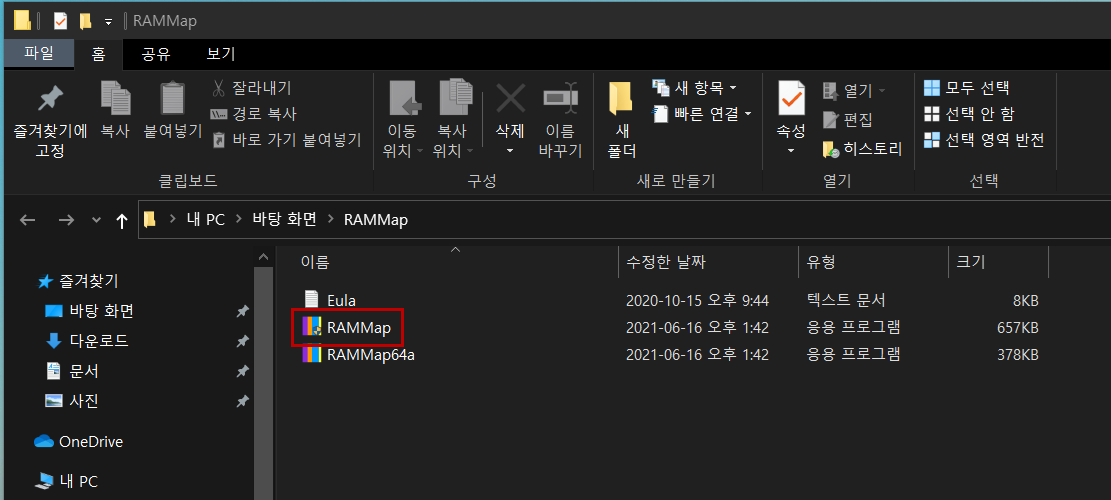Click the Pin to Quick Access icon

50,99
